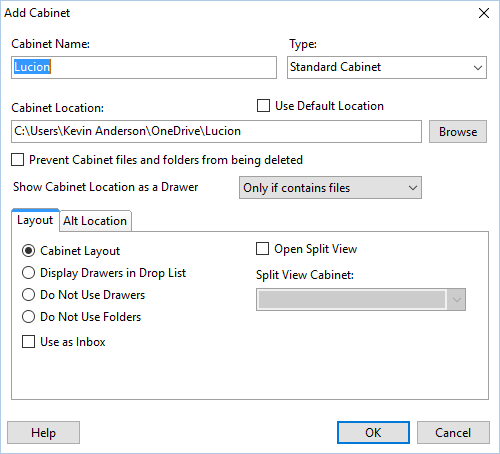This screenshot has height=454, width=500.
Task: Check Prevent Cabinet files from being deleted
Action: [x=17, y=160]
